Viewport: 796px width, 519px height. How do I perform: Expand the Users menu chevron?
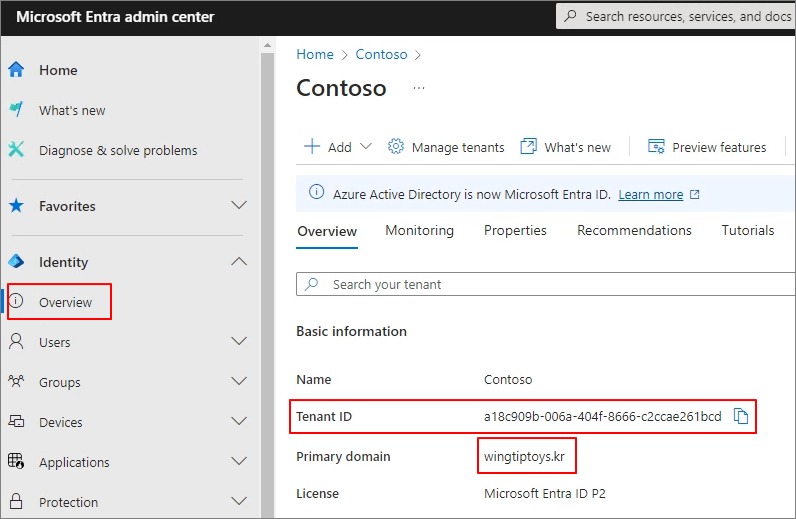tap(239, 341)
